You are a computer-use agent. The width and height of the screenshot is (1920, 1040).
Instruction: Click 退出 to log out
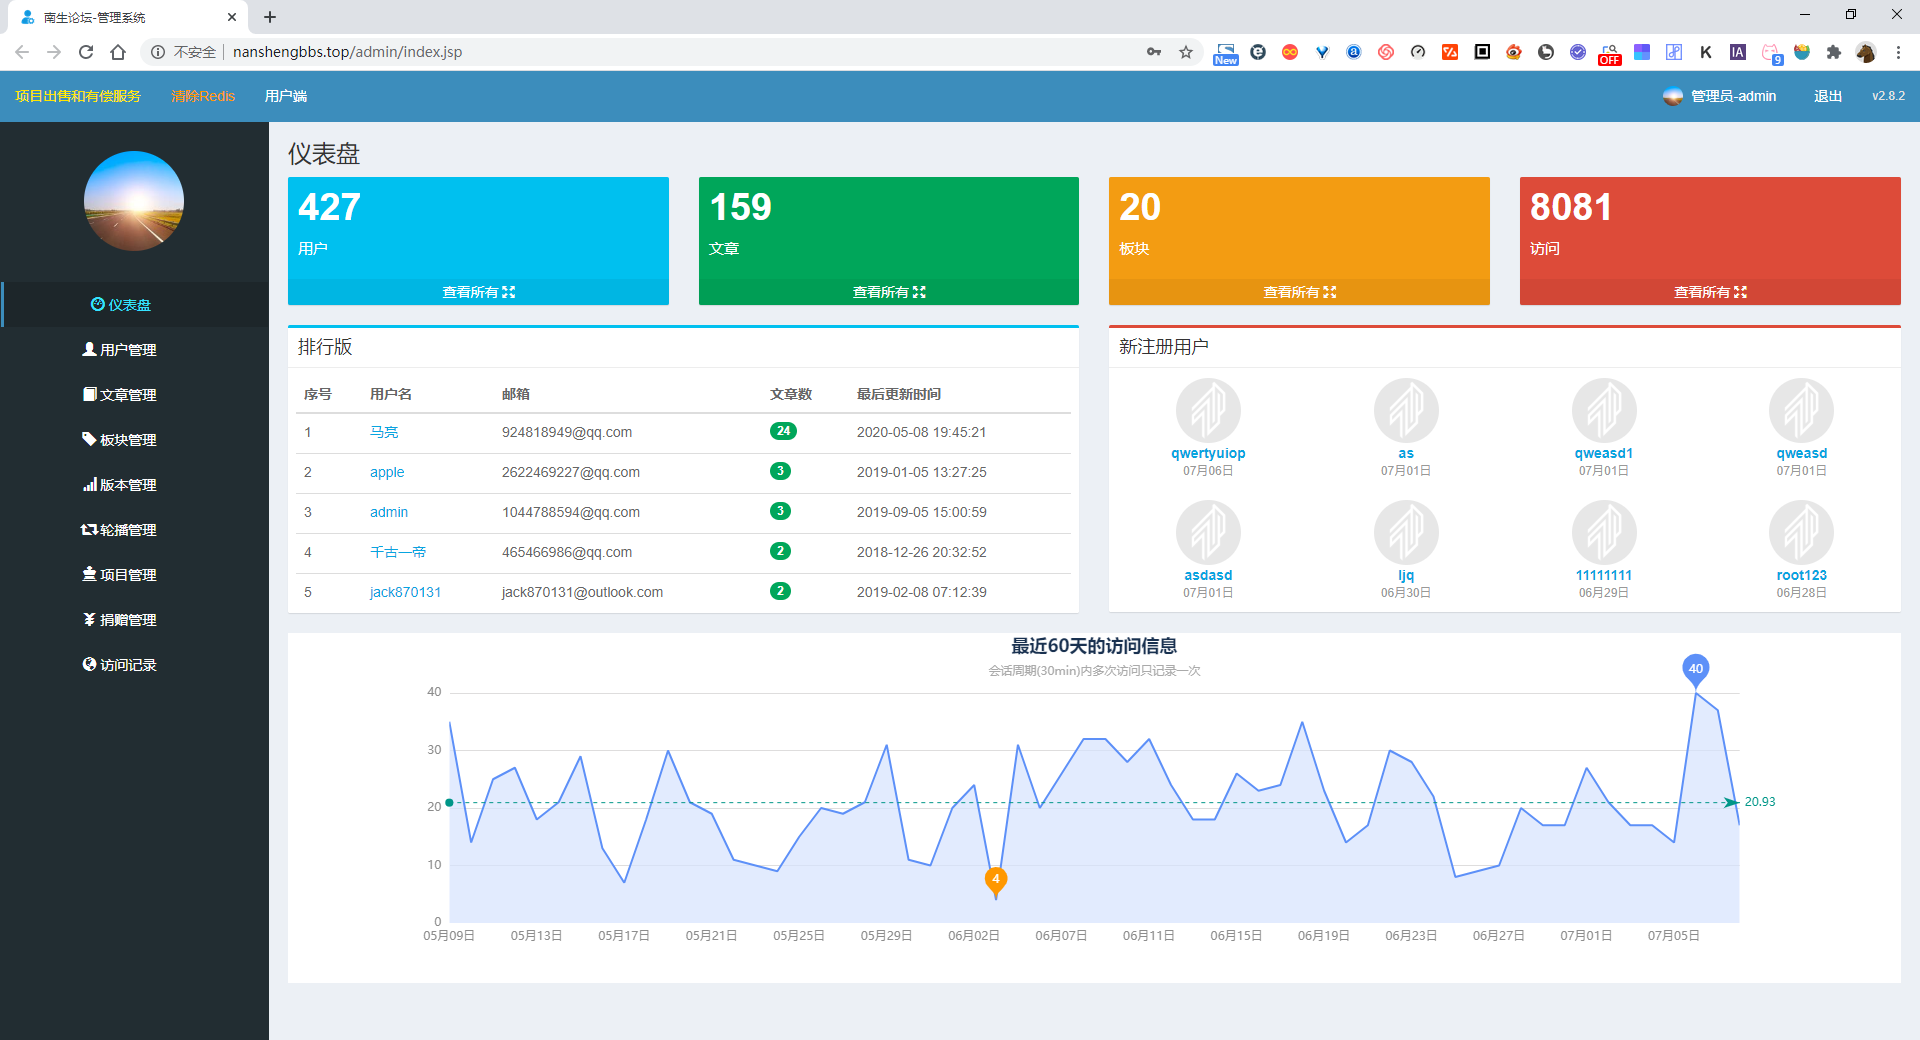coord(1827,96)
